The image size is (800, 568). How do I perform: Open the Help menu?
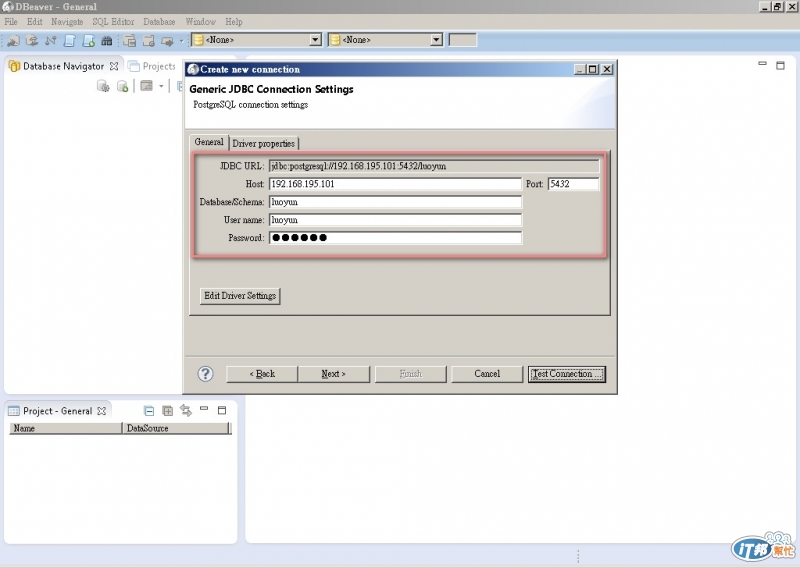pyautogui.click(x=234, y=22)
